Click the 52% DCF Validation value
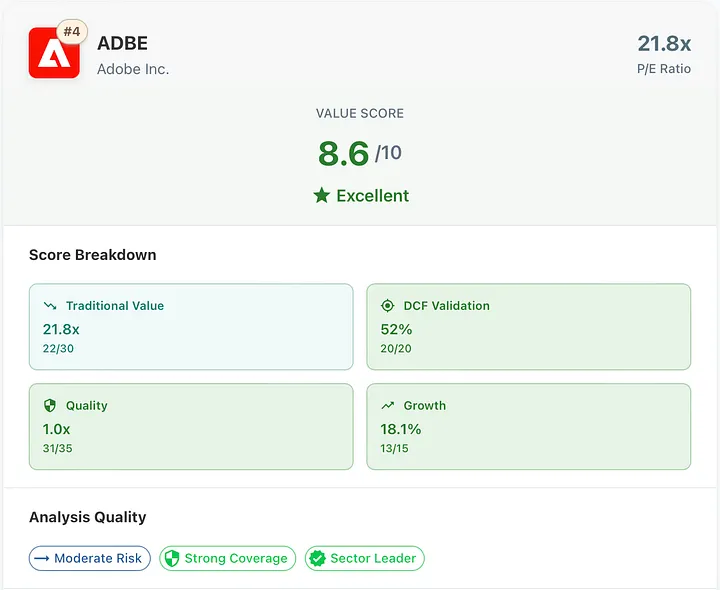Viewport: 720px width, 590px height. pyautogui.click(x=396, y=329)
